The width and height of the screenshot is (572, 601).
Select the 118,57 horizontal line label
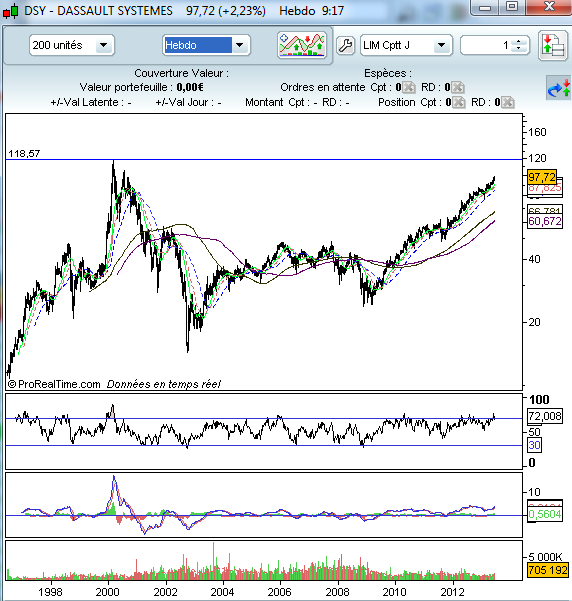24,154
